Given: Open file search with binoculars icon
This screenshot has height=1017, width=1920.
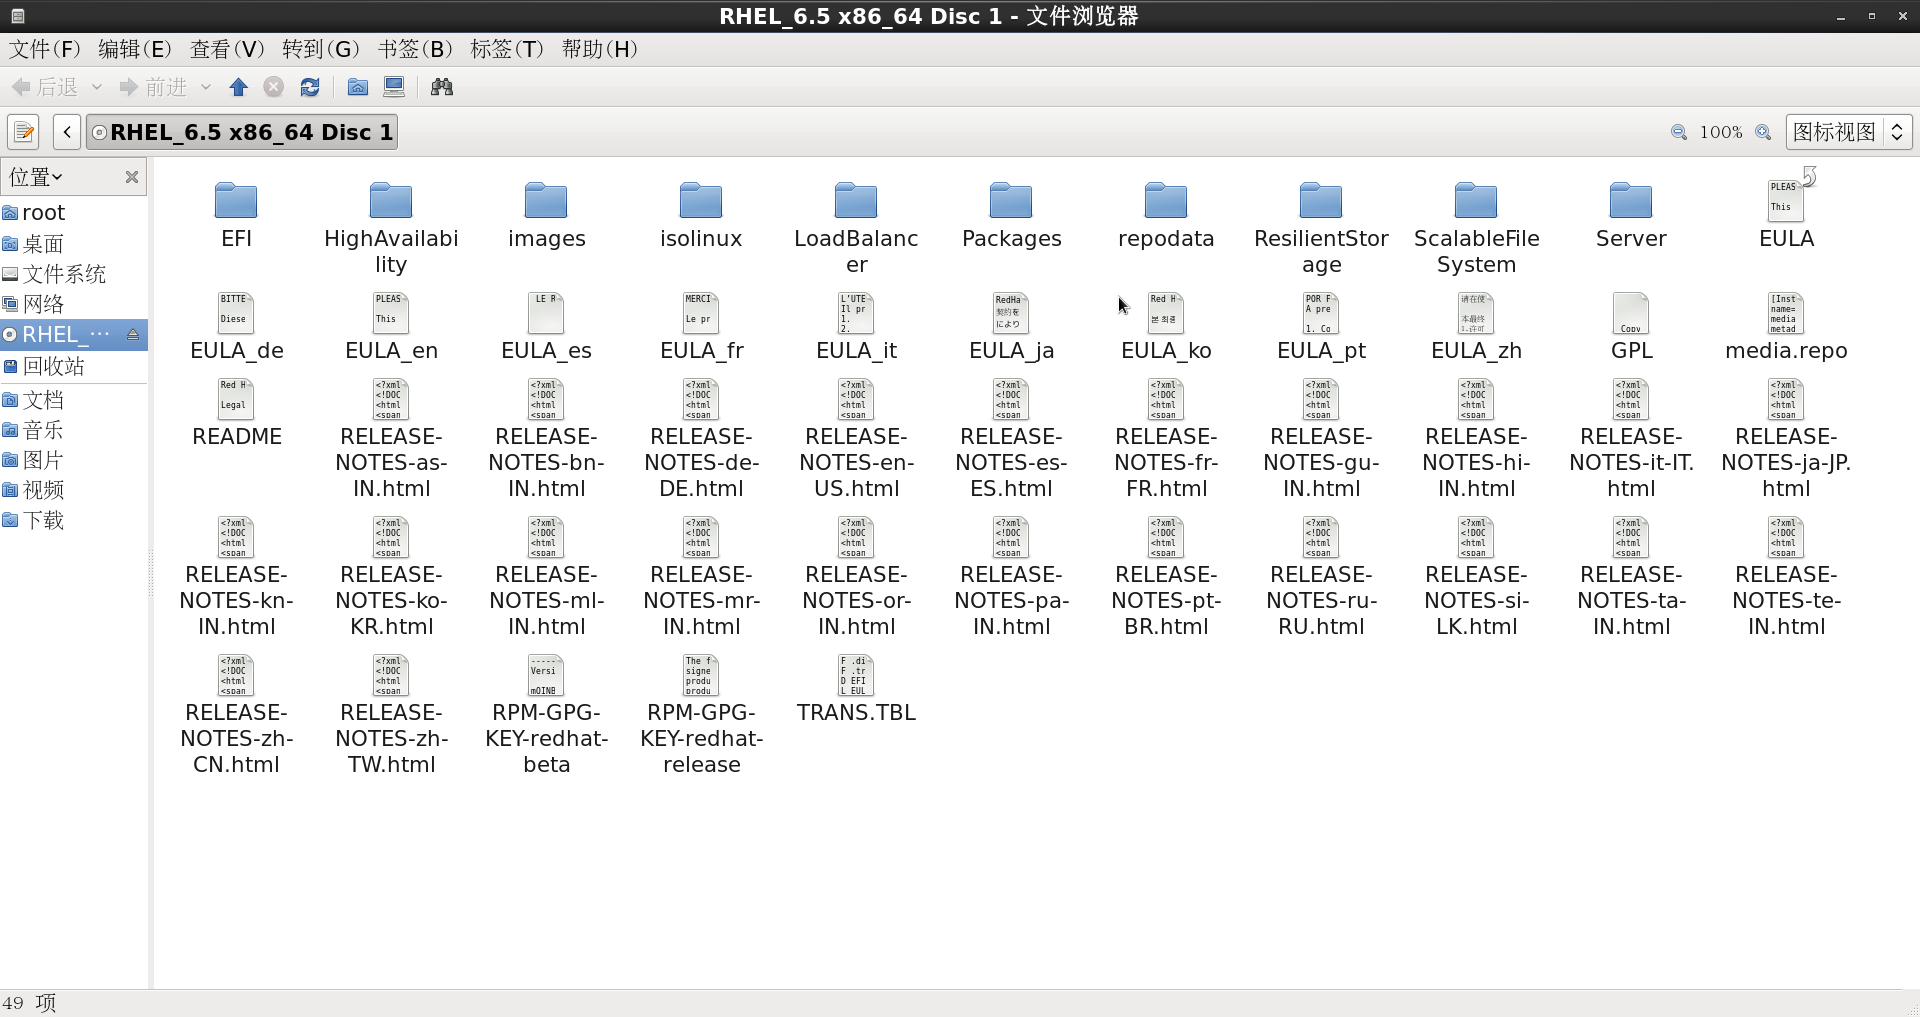Looking at the screenshot, I should pyautogui.click(x=441, y=87).
